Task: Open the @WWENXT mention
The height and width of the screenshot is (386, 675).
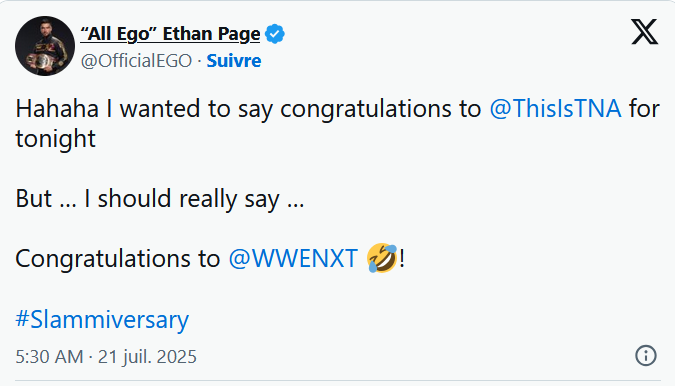Action: 293,259
